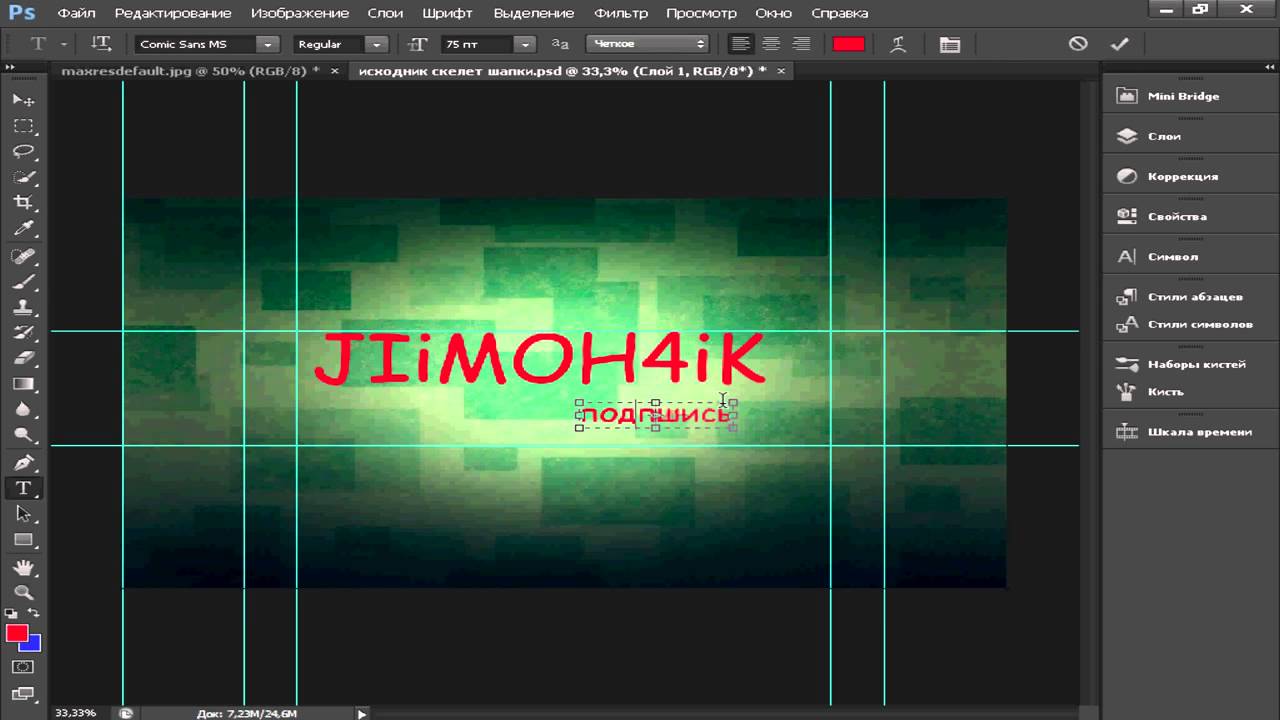The image size is (1280, 720).
Task: Open the Выделение menu
Action: click(534, 13)
